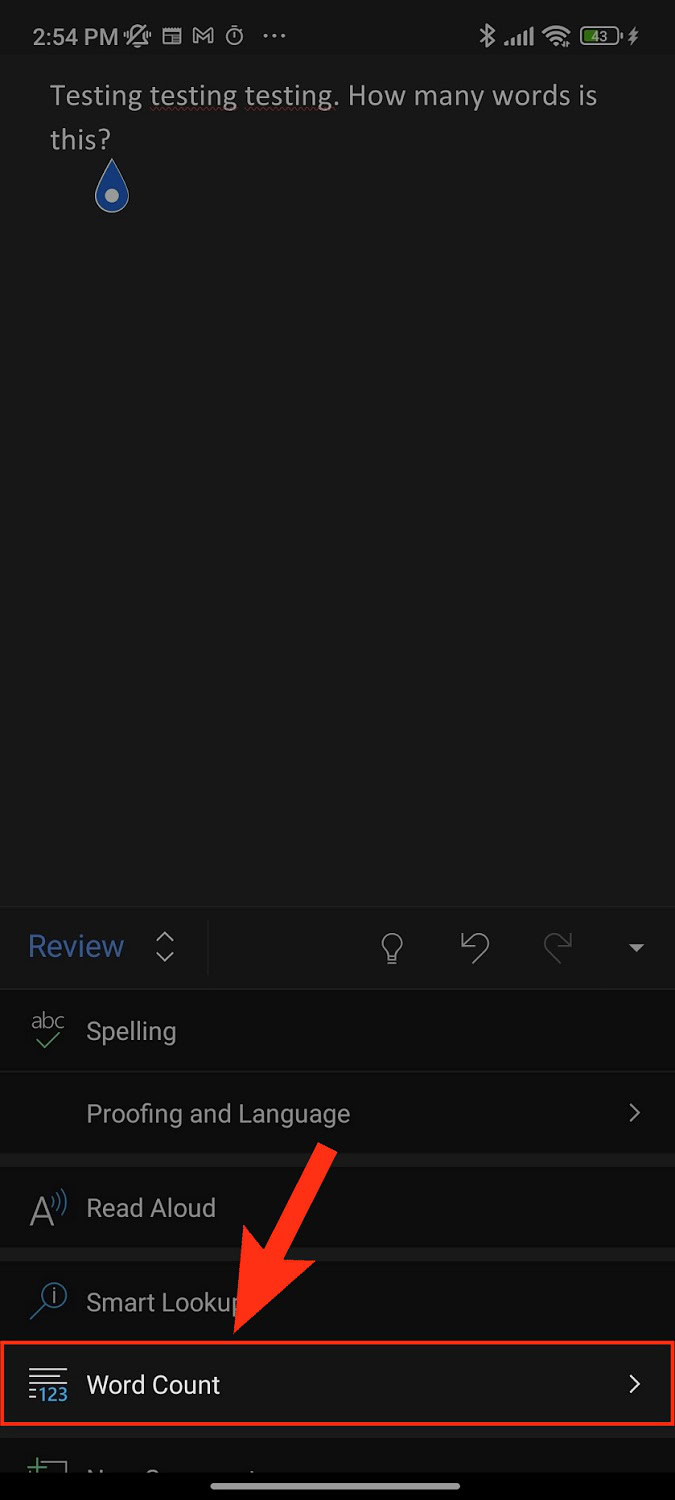Tap the Read Aloud speaker icon

pyautogui.click(x=48, y=1208)
